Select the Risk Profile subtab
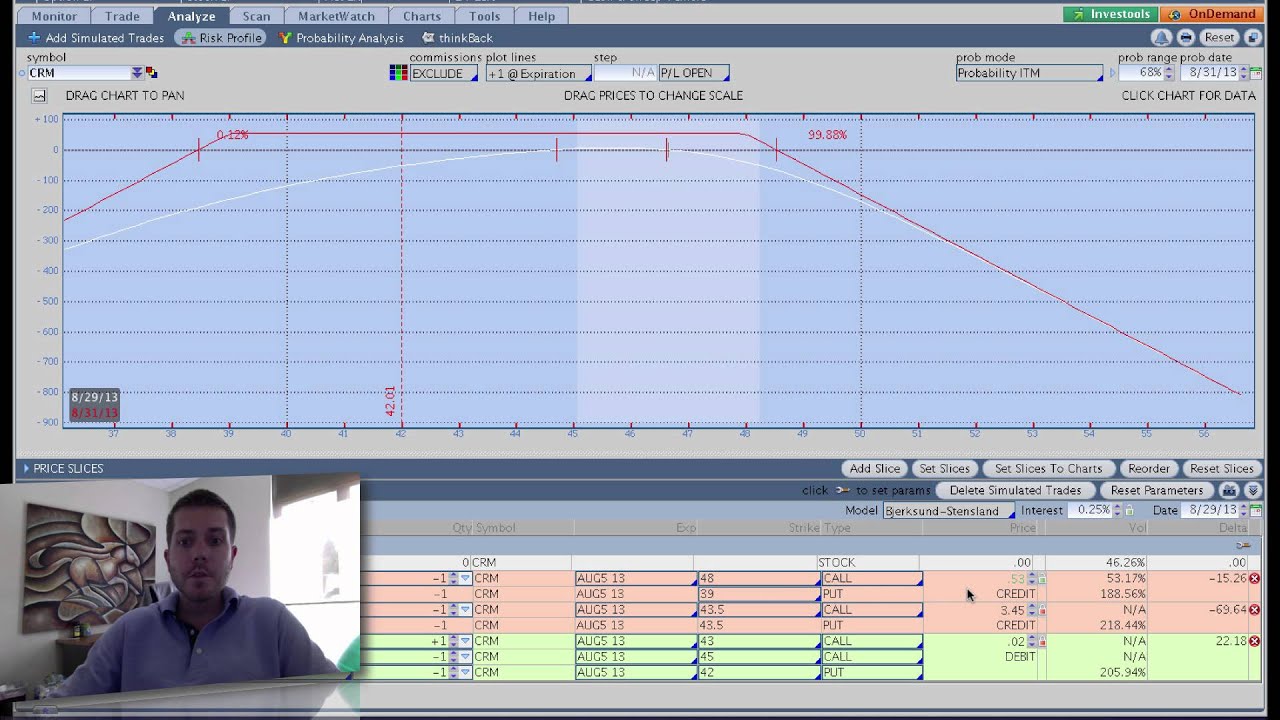 coord(221,38)
